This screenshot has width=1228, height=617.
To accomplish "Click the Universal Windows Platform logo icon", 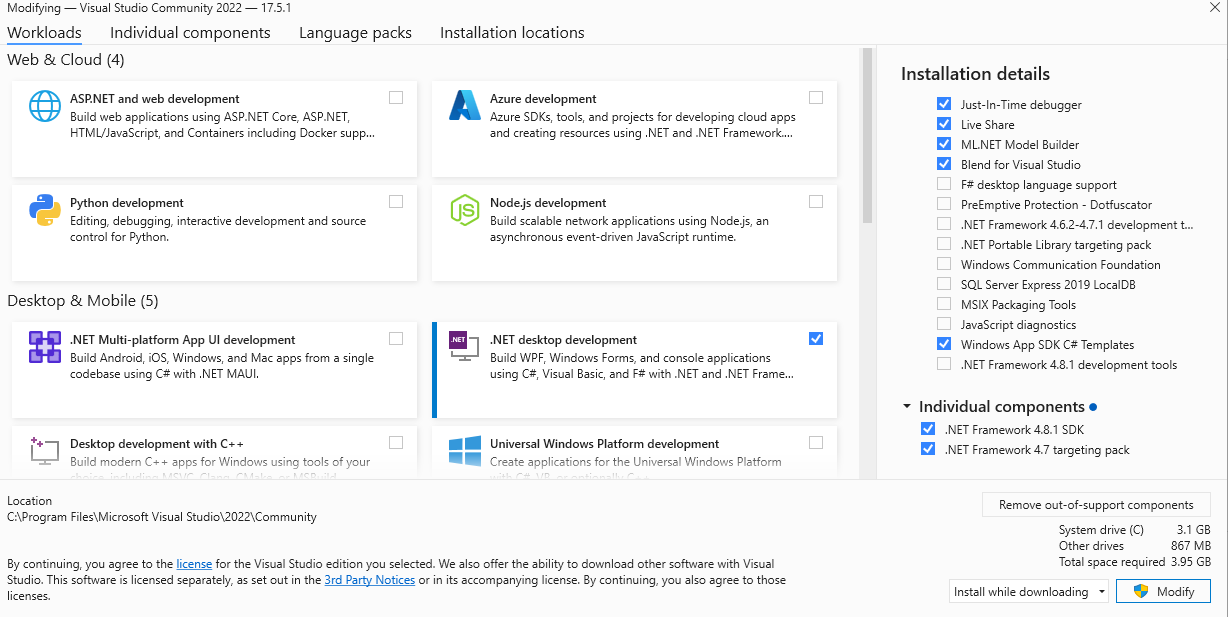I will [465, 451].
